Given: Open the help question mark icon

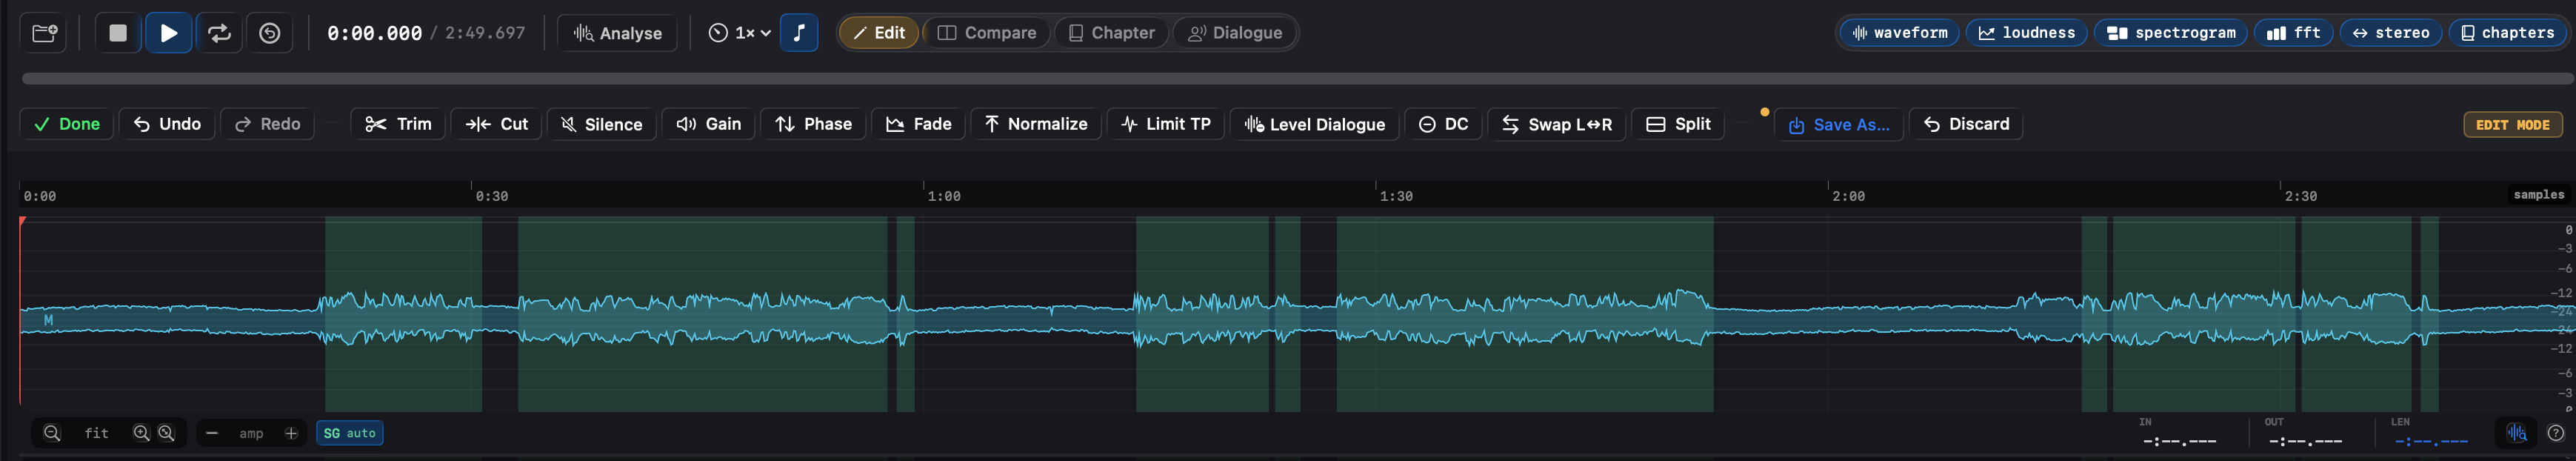Looking at the screenshot, I should click(2556, 433).
